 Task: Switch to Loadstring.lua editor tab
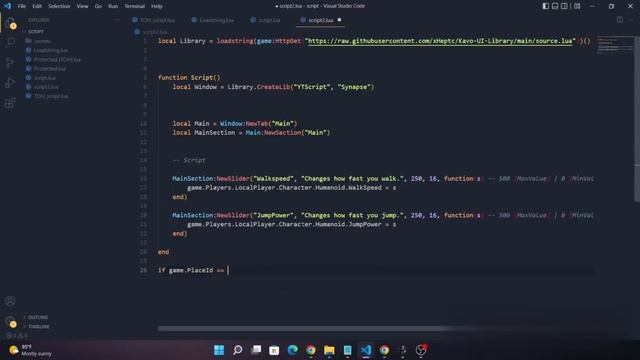pos(213,20)
